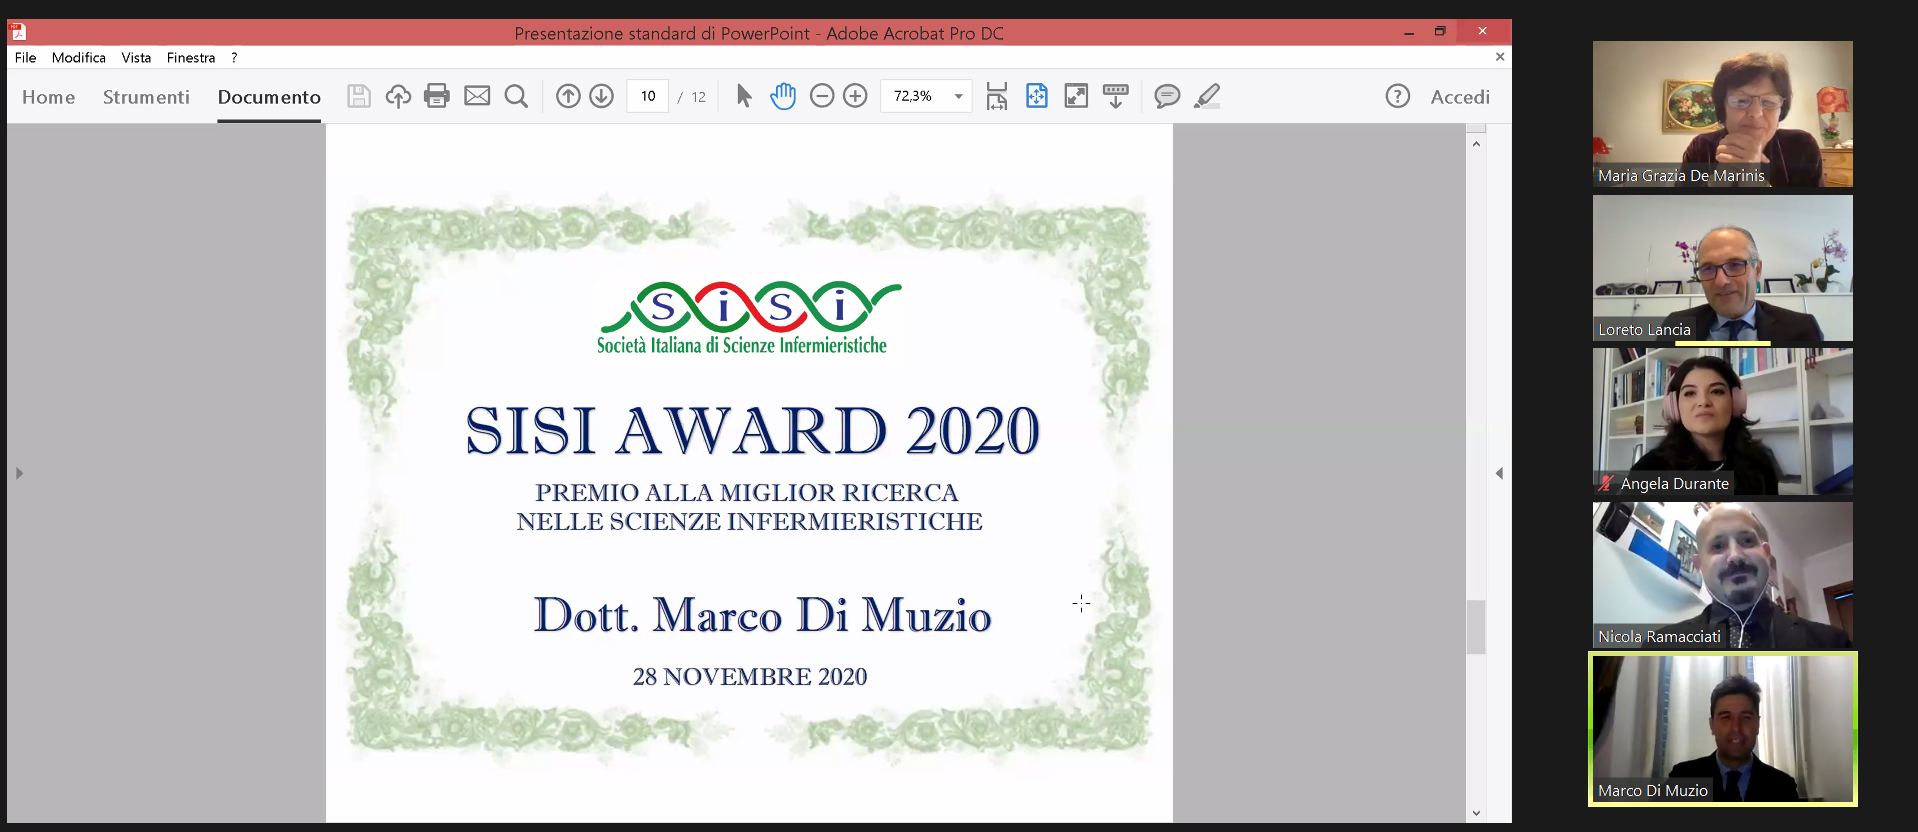Go to previous page arrow icon
The height and width of the screenshot is (832, 1918).
pyautogui.click(x=568, y=96)
